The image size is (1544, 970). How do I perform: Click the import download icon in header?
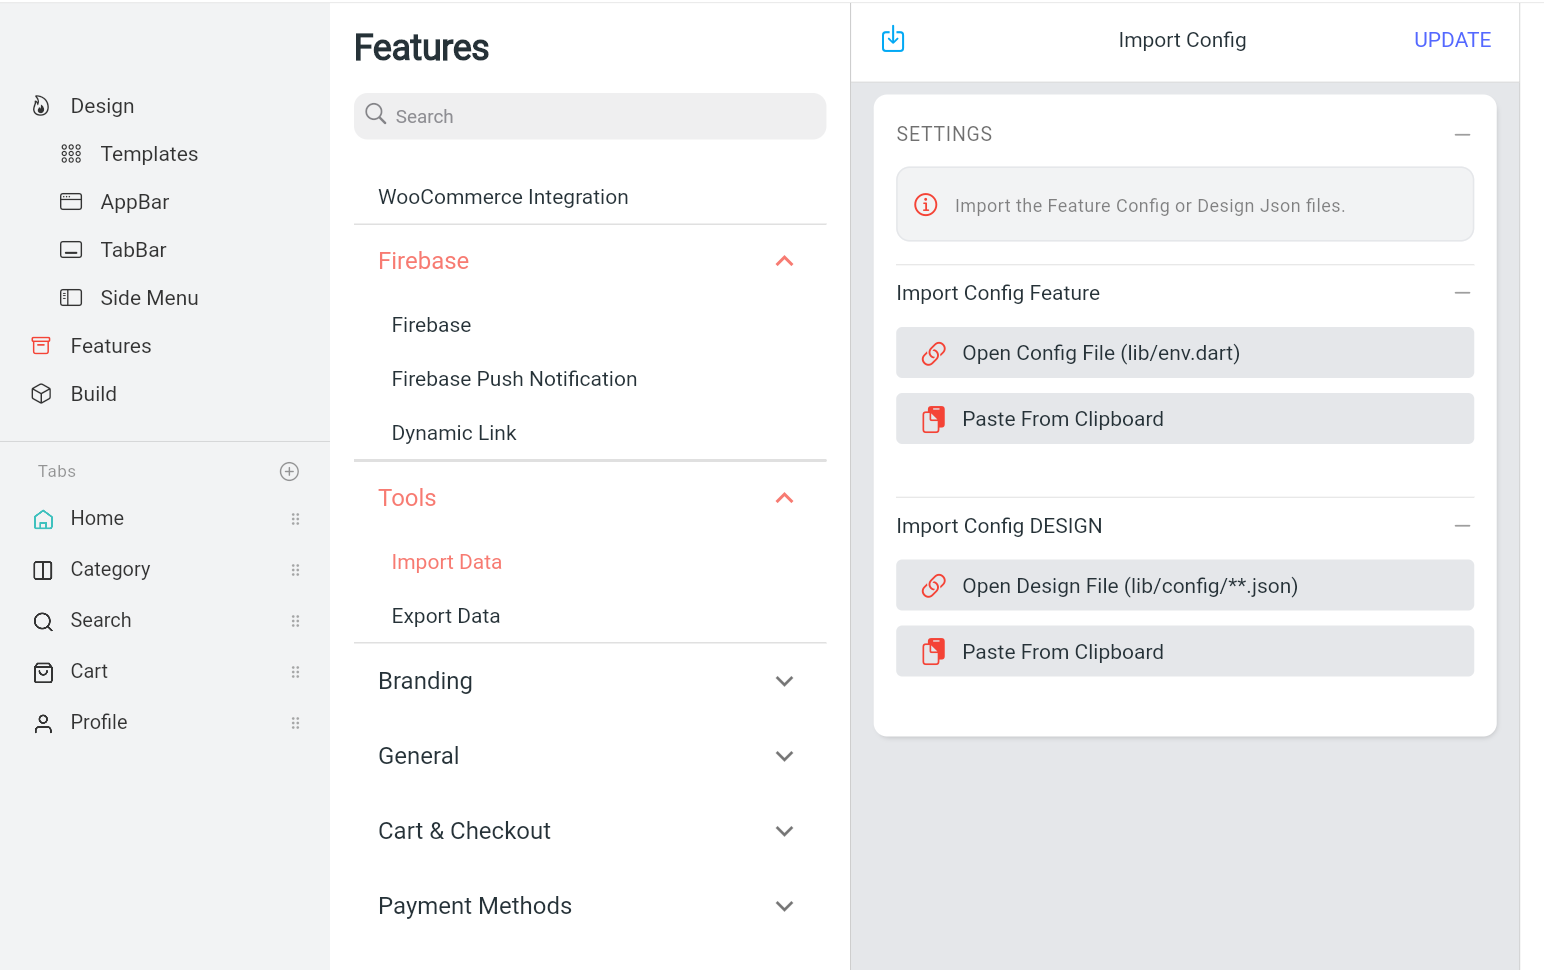[893, 40]
